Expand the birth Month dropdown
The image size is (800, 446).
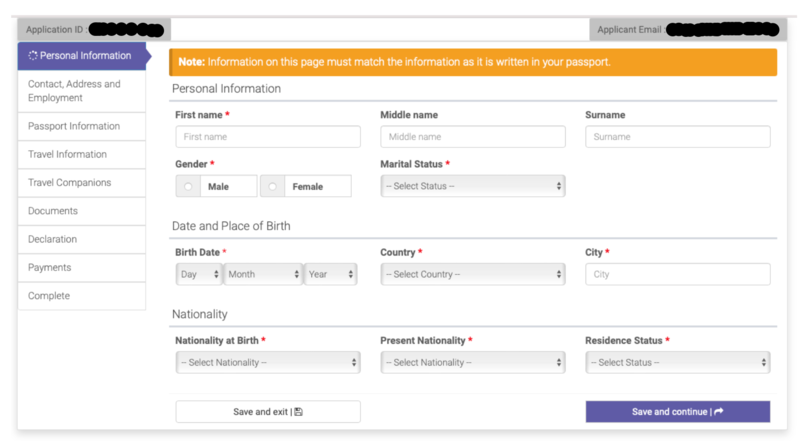coord(263,274)
